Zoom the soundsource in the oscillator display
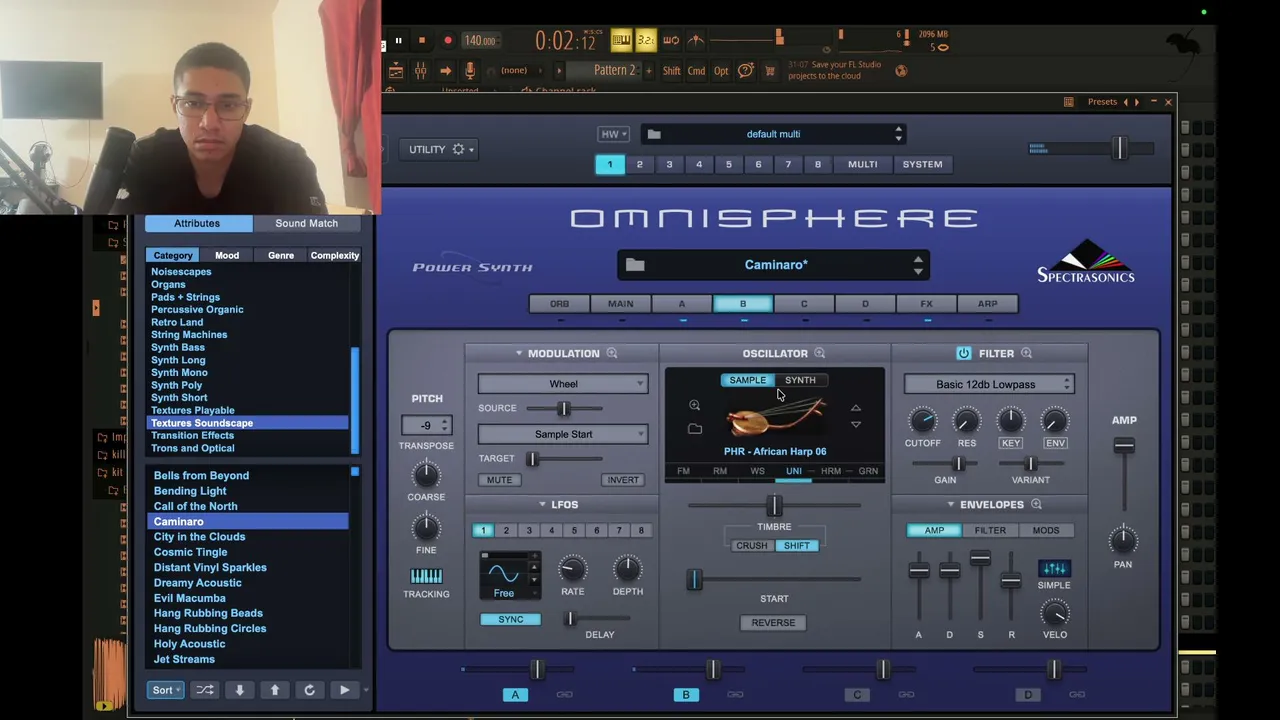The image size is (1280, 720). 694,405
